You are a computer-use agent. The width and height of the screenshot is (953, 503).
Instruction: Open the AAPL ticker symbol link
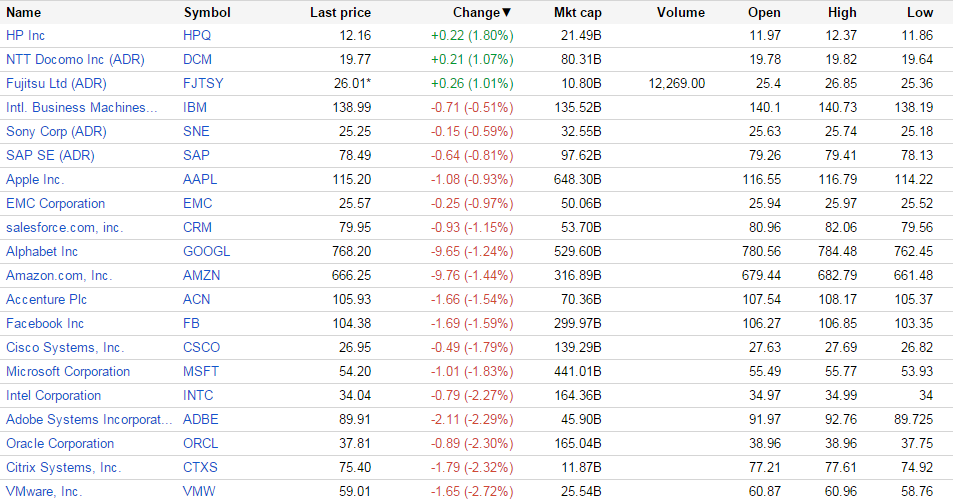coord(200,179)
